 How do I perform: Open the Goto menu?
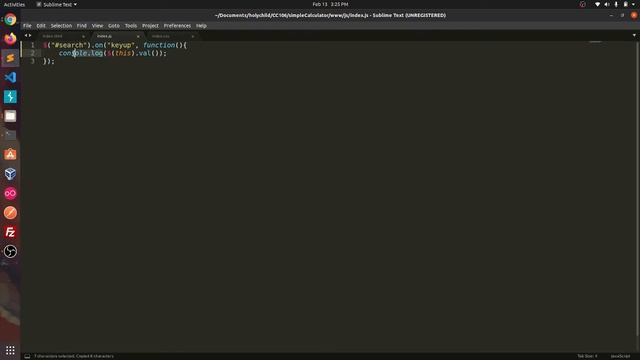tap(113, 25)
